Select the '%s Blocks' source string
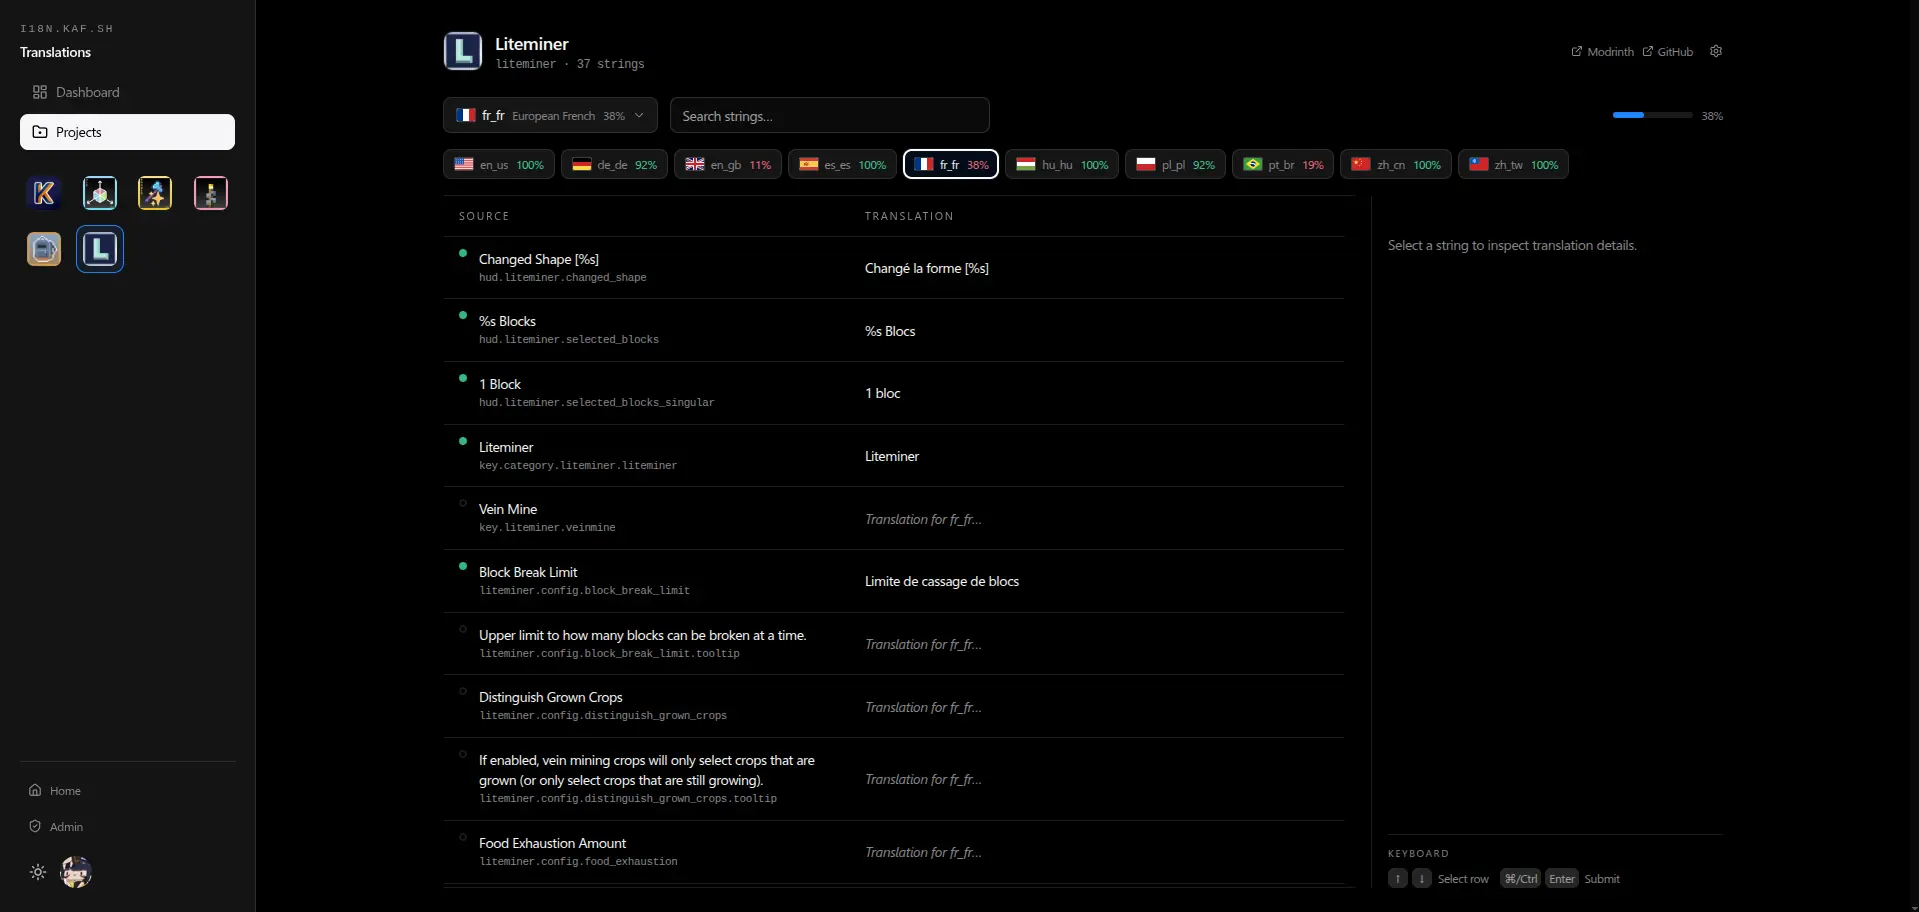Screen dimensions: 1919x912 tap(507, 321)
